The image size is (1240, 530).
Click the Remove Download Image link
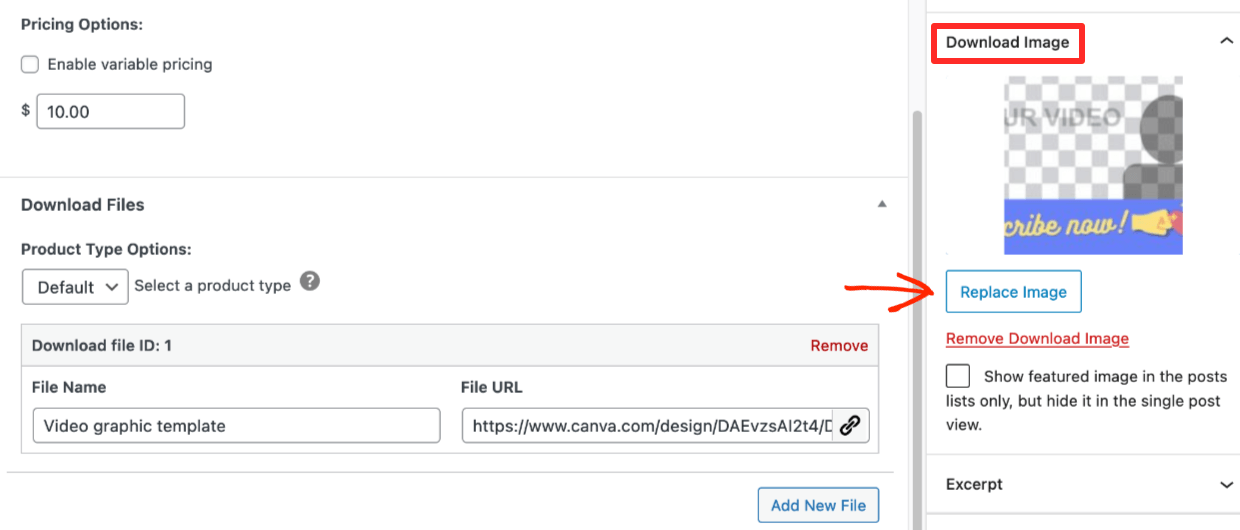click(1037, 338)
